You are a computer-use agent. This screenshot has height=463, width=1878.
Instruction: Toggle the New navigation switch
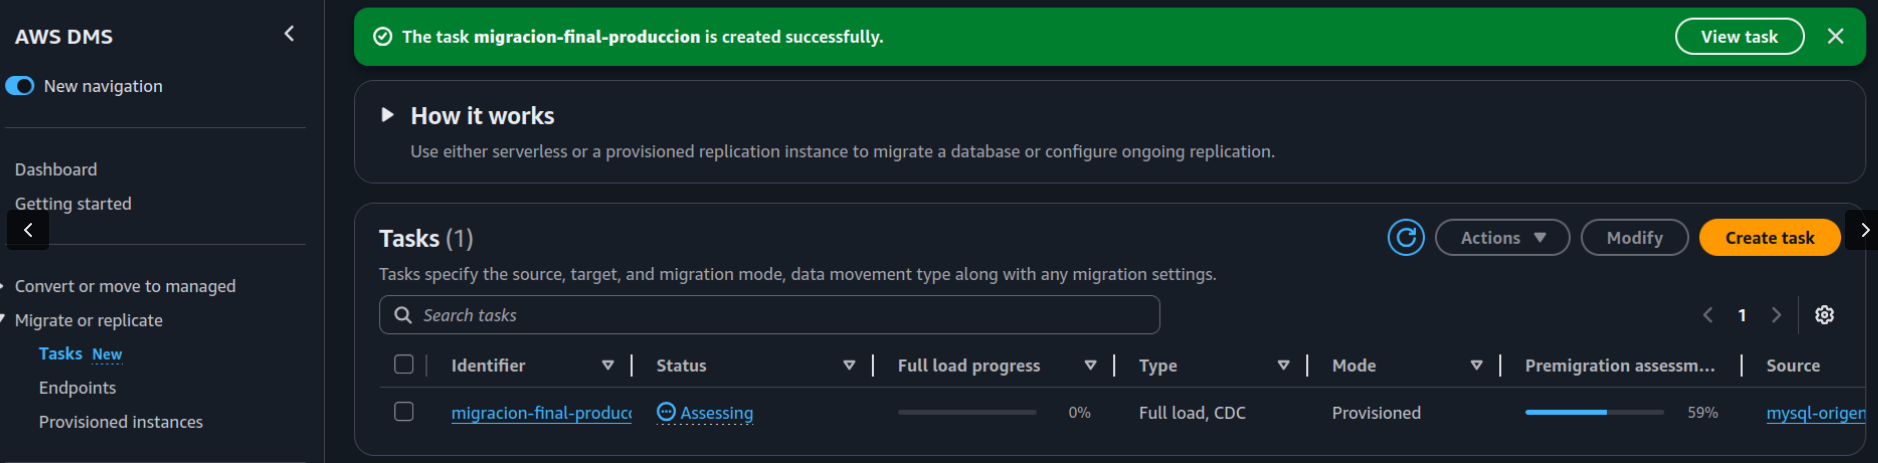(x=20, y=86)
